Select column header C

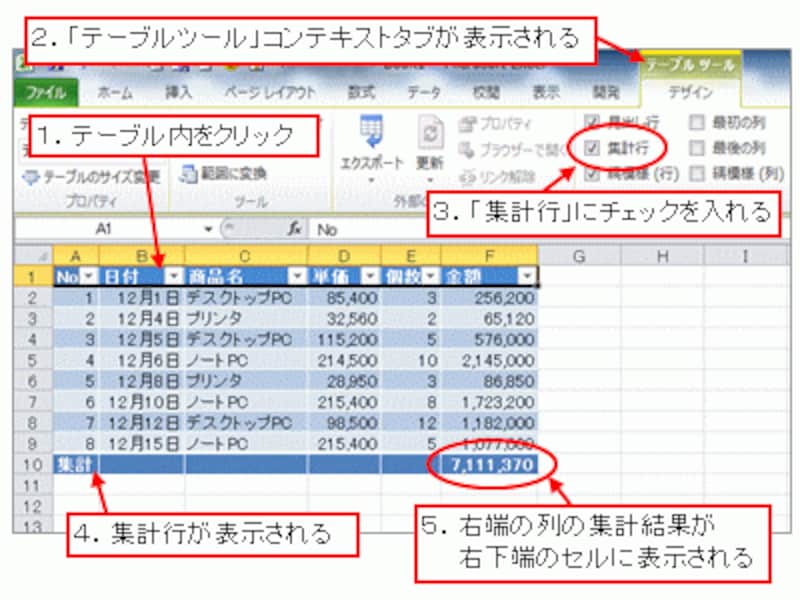tap(245, 255)
